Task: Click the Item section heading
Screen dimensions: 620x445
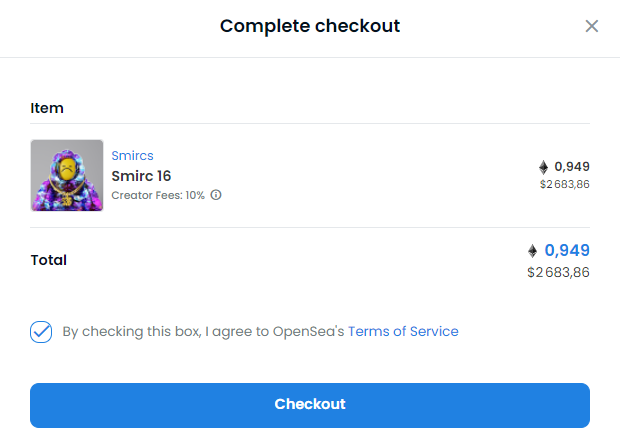Action: click(x=47, y=108)
